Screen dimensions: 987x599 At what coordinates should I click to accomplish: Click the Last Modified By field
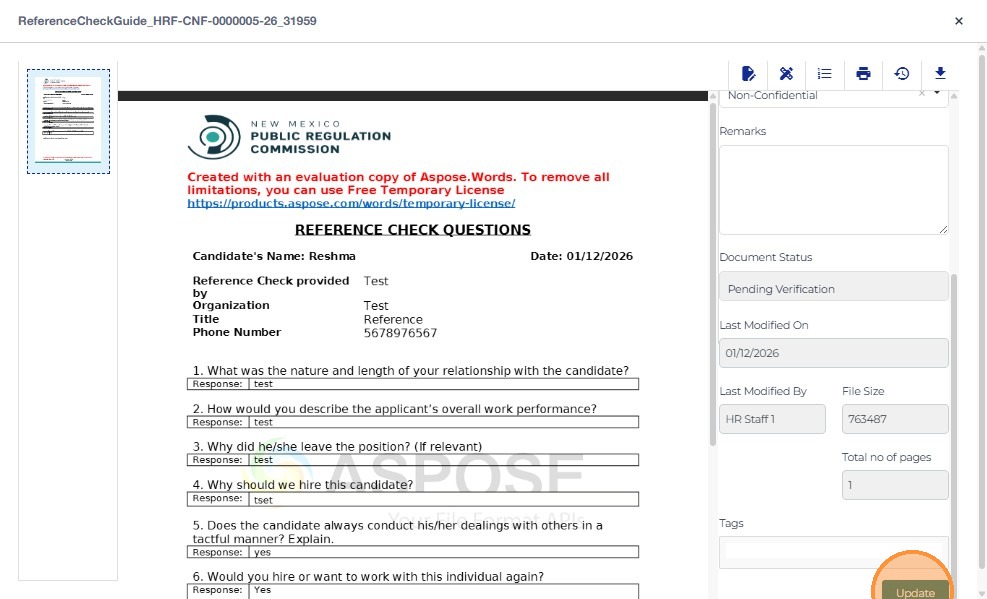772,419
